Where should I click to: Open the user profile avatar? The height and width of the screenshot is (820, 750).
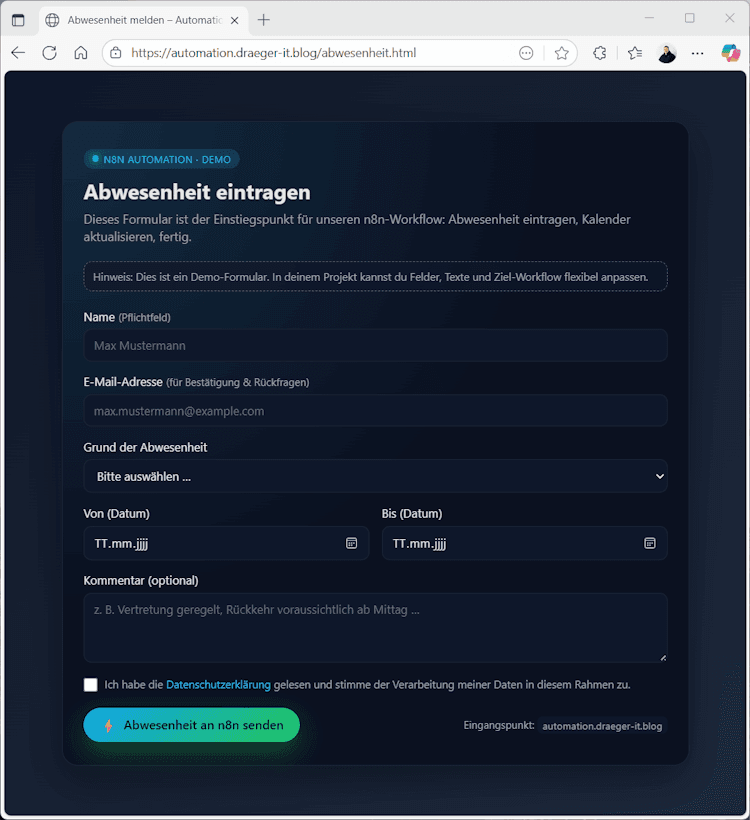click(667, 53)
